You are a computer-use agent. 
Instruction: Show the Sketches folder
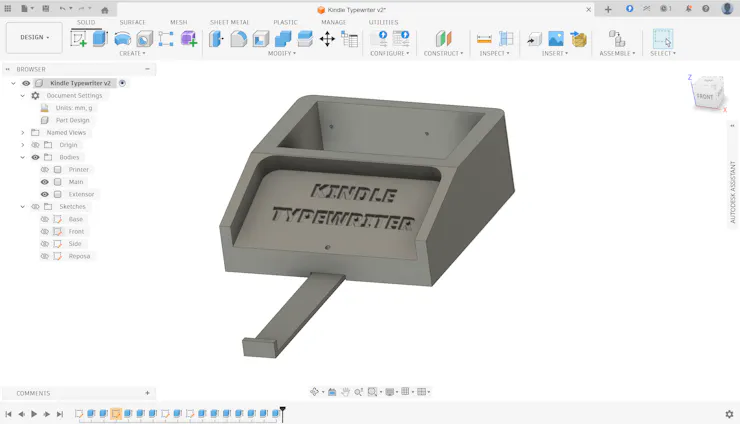[35, 206]
